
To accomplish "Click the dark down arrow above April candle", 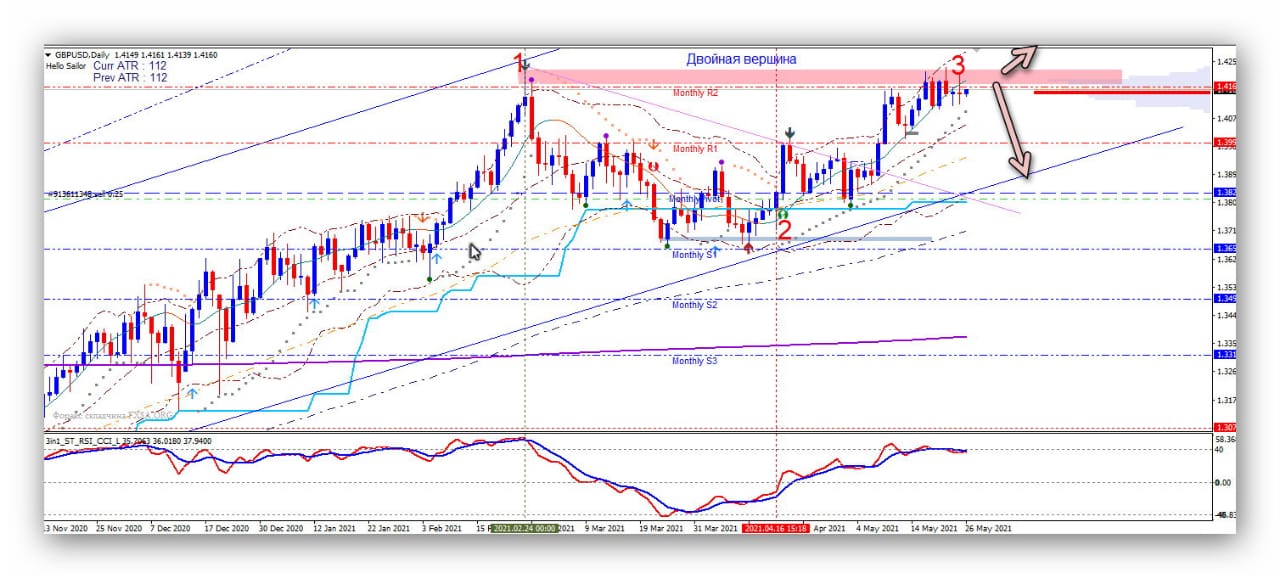I will 790,133.
